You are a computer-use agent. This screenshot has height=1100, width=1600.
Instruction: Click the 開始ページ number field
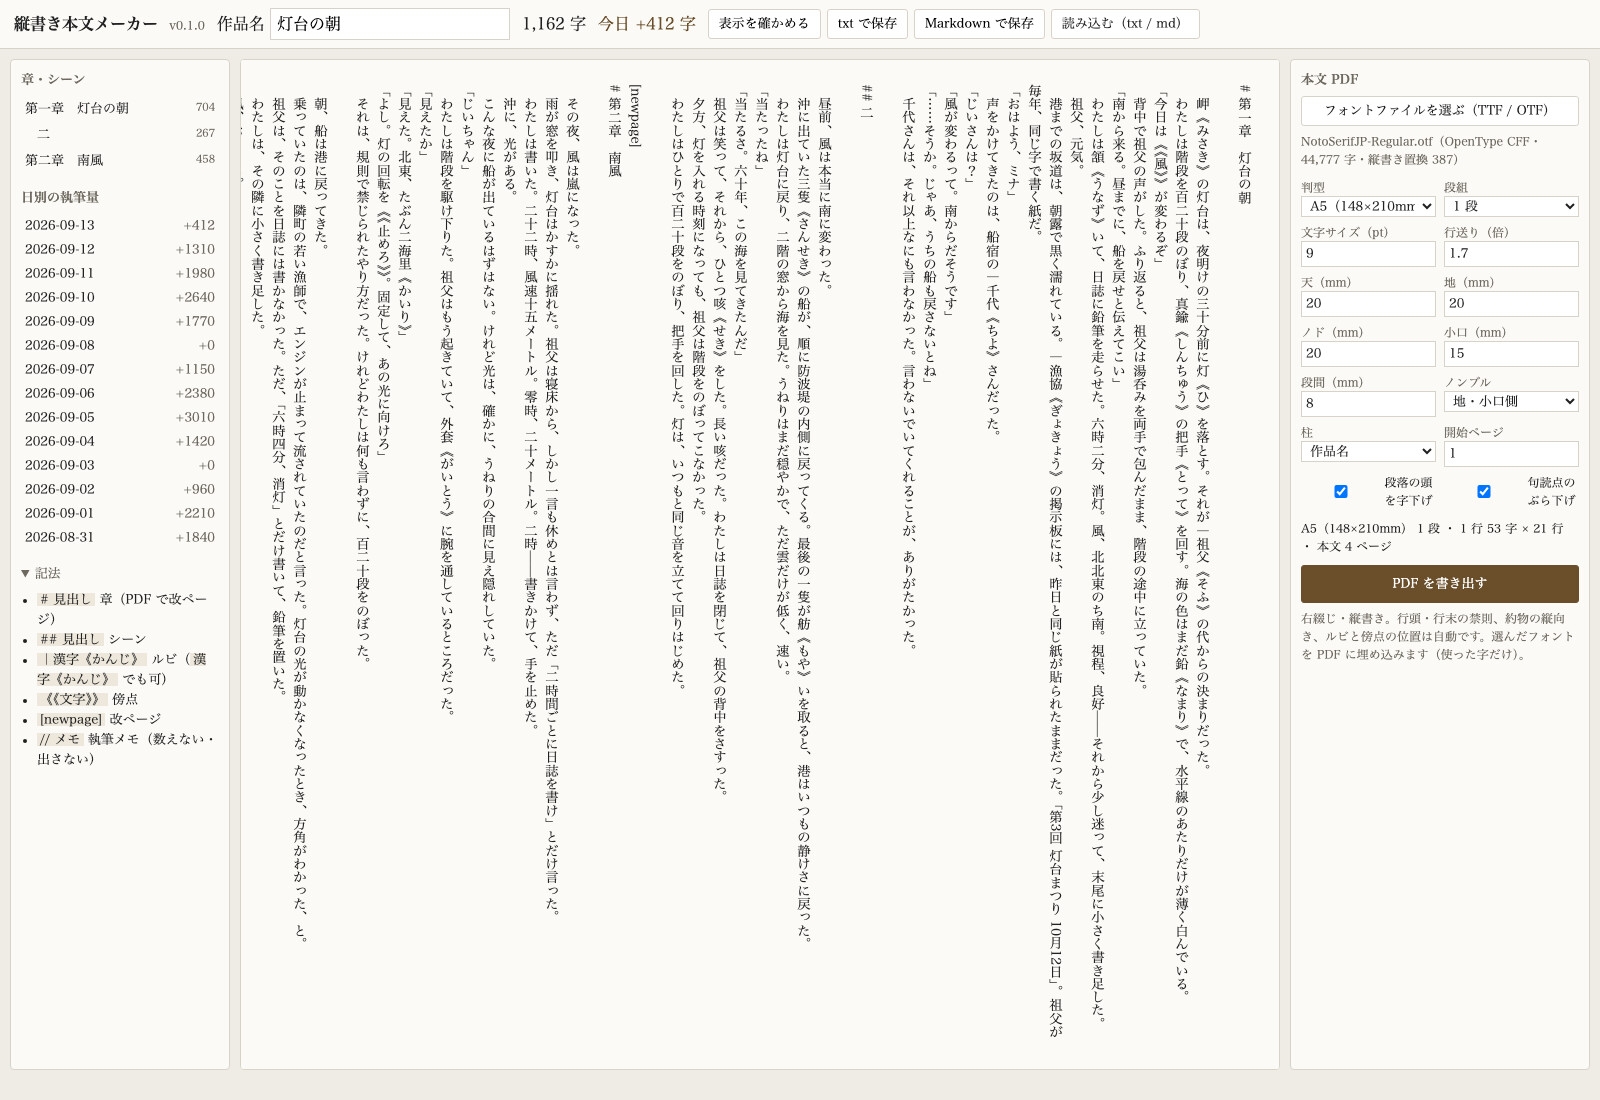click(x=1511, y=453)
